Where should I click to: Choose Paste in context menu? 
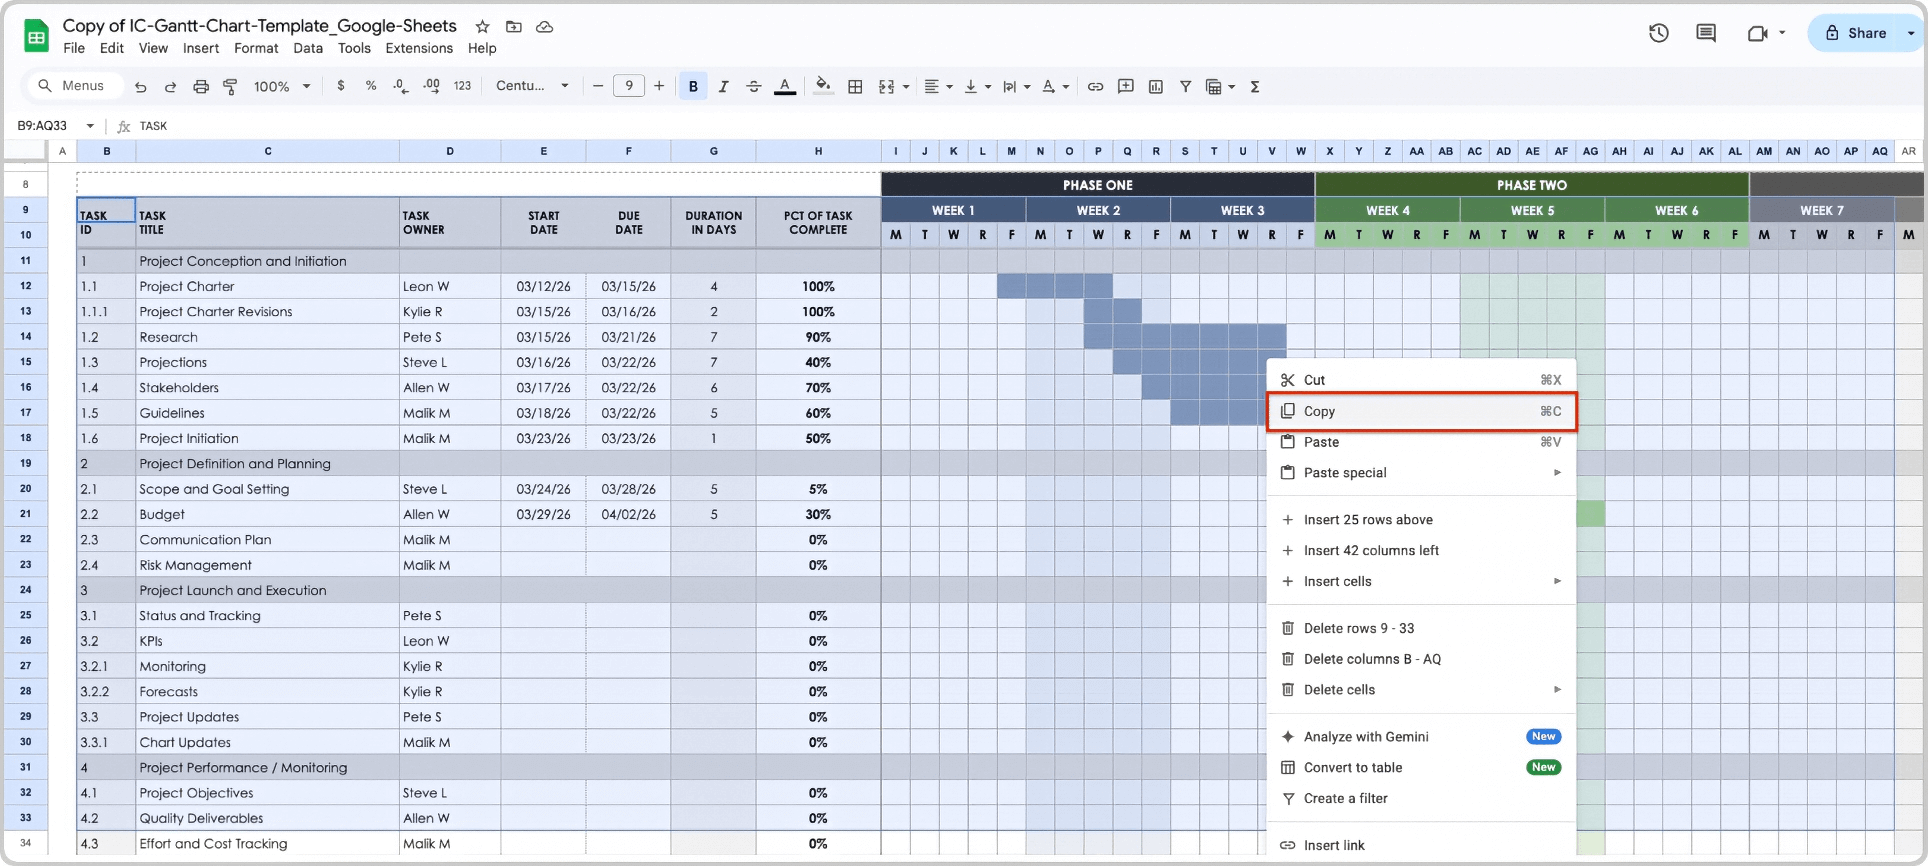click(1421, 442)
